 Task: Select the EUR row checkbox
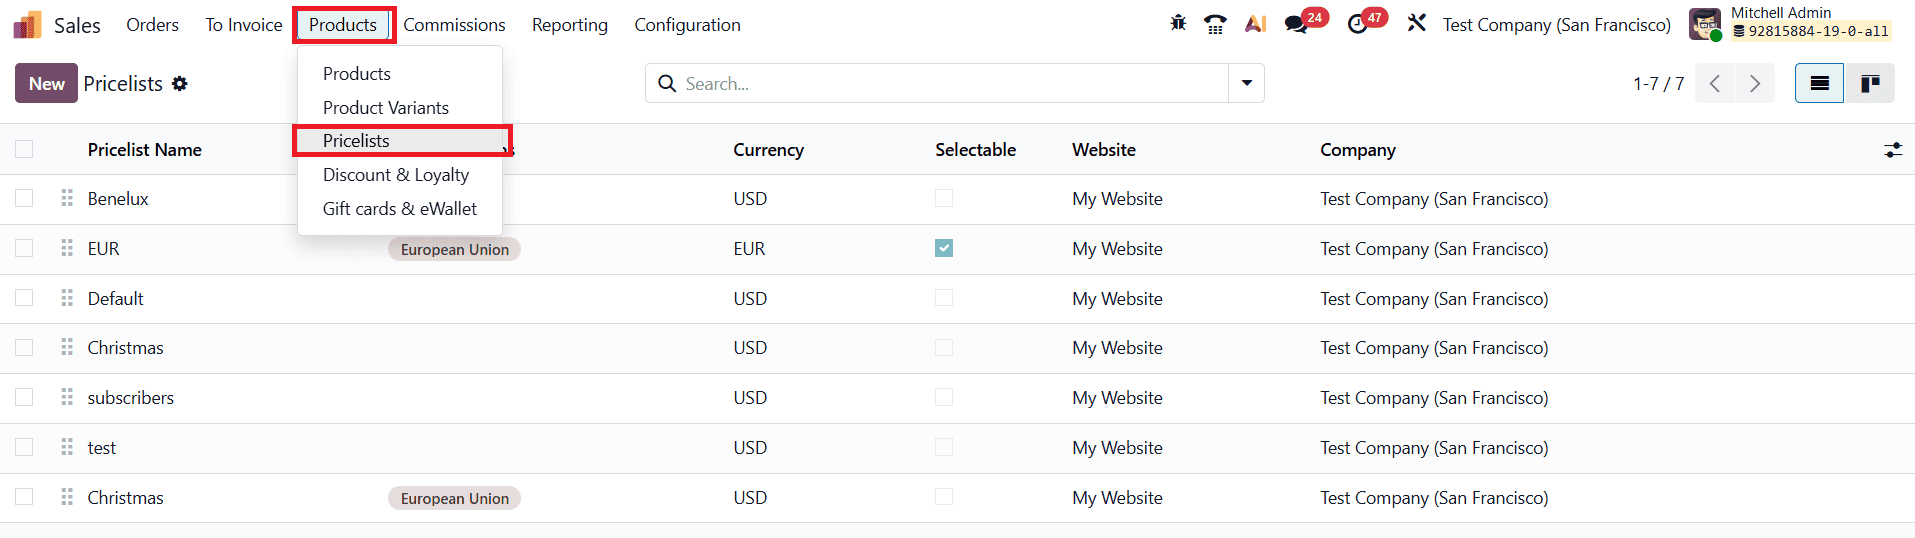coord(24,248)
